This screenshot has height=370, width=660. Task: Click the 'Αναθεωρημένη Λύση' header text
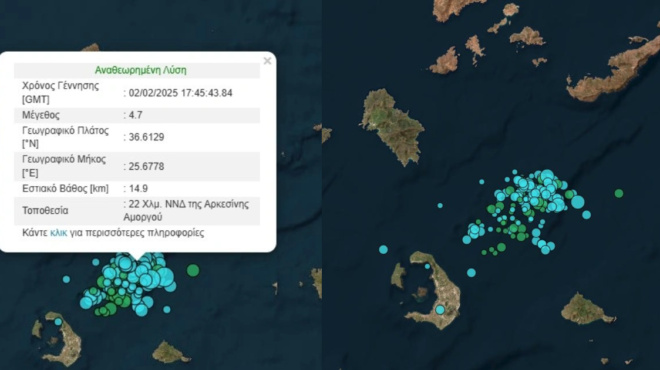141,70
